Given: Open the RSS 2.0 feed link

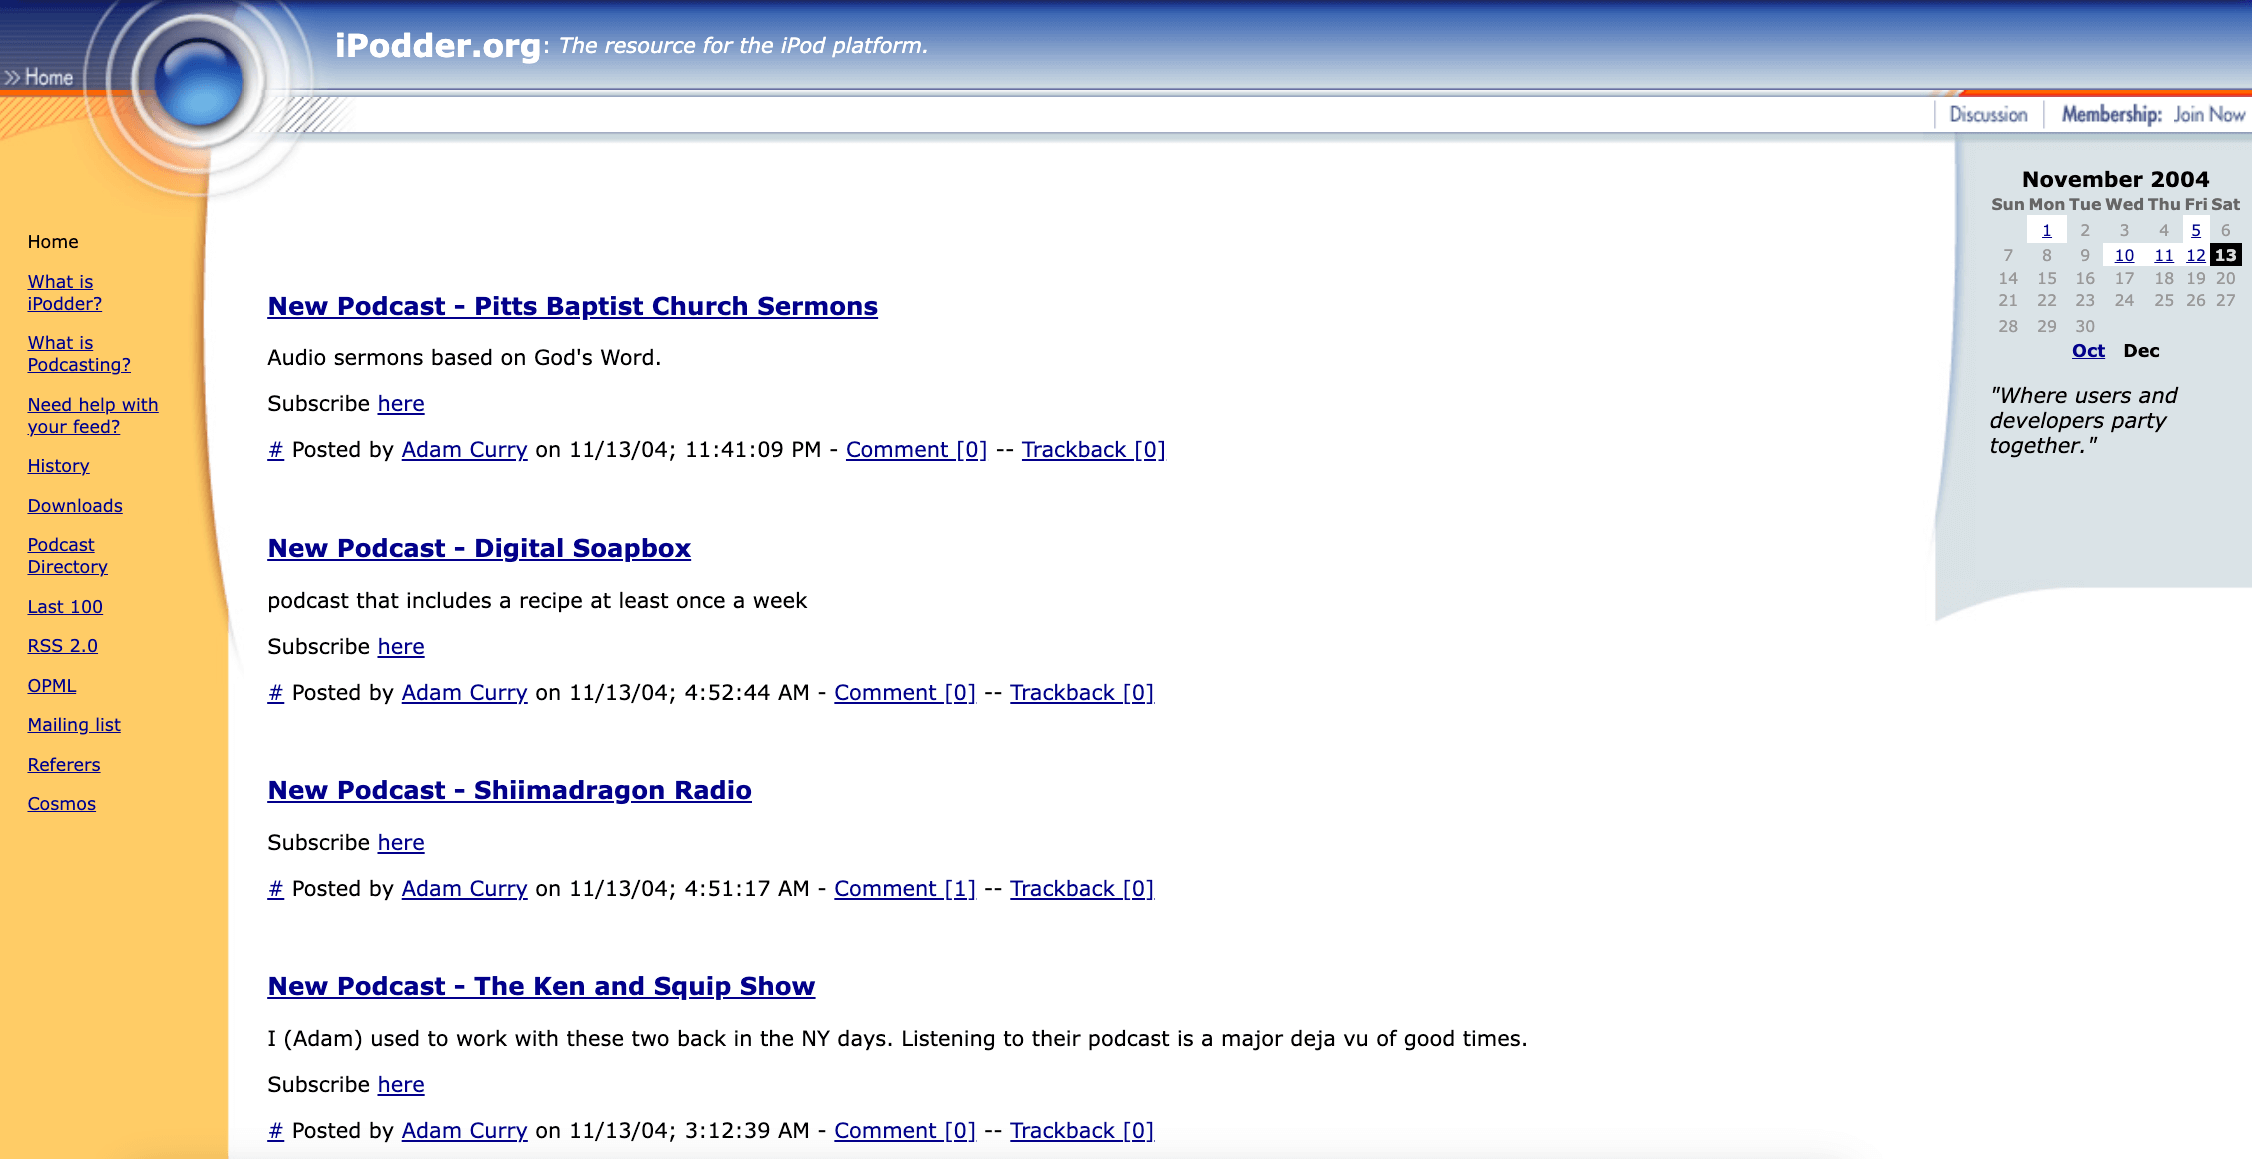Looking at the screenshot, I should coord(62,646).
